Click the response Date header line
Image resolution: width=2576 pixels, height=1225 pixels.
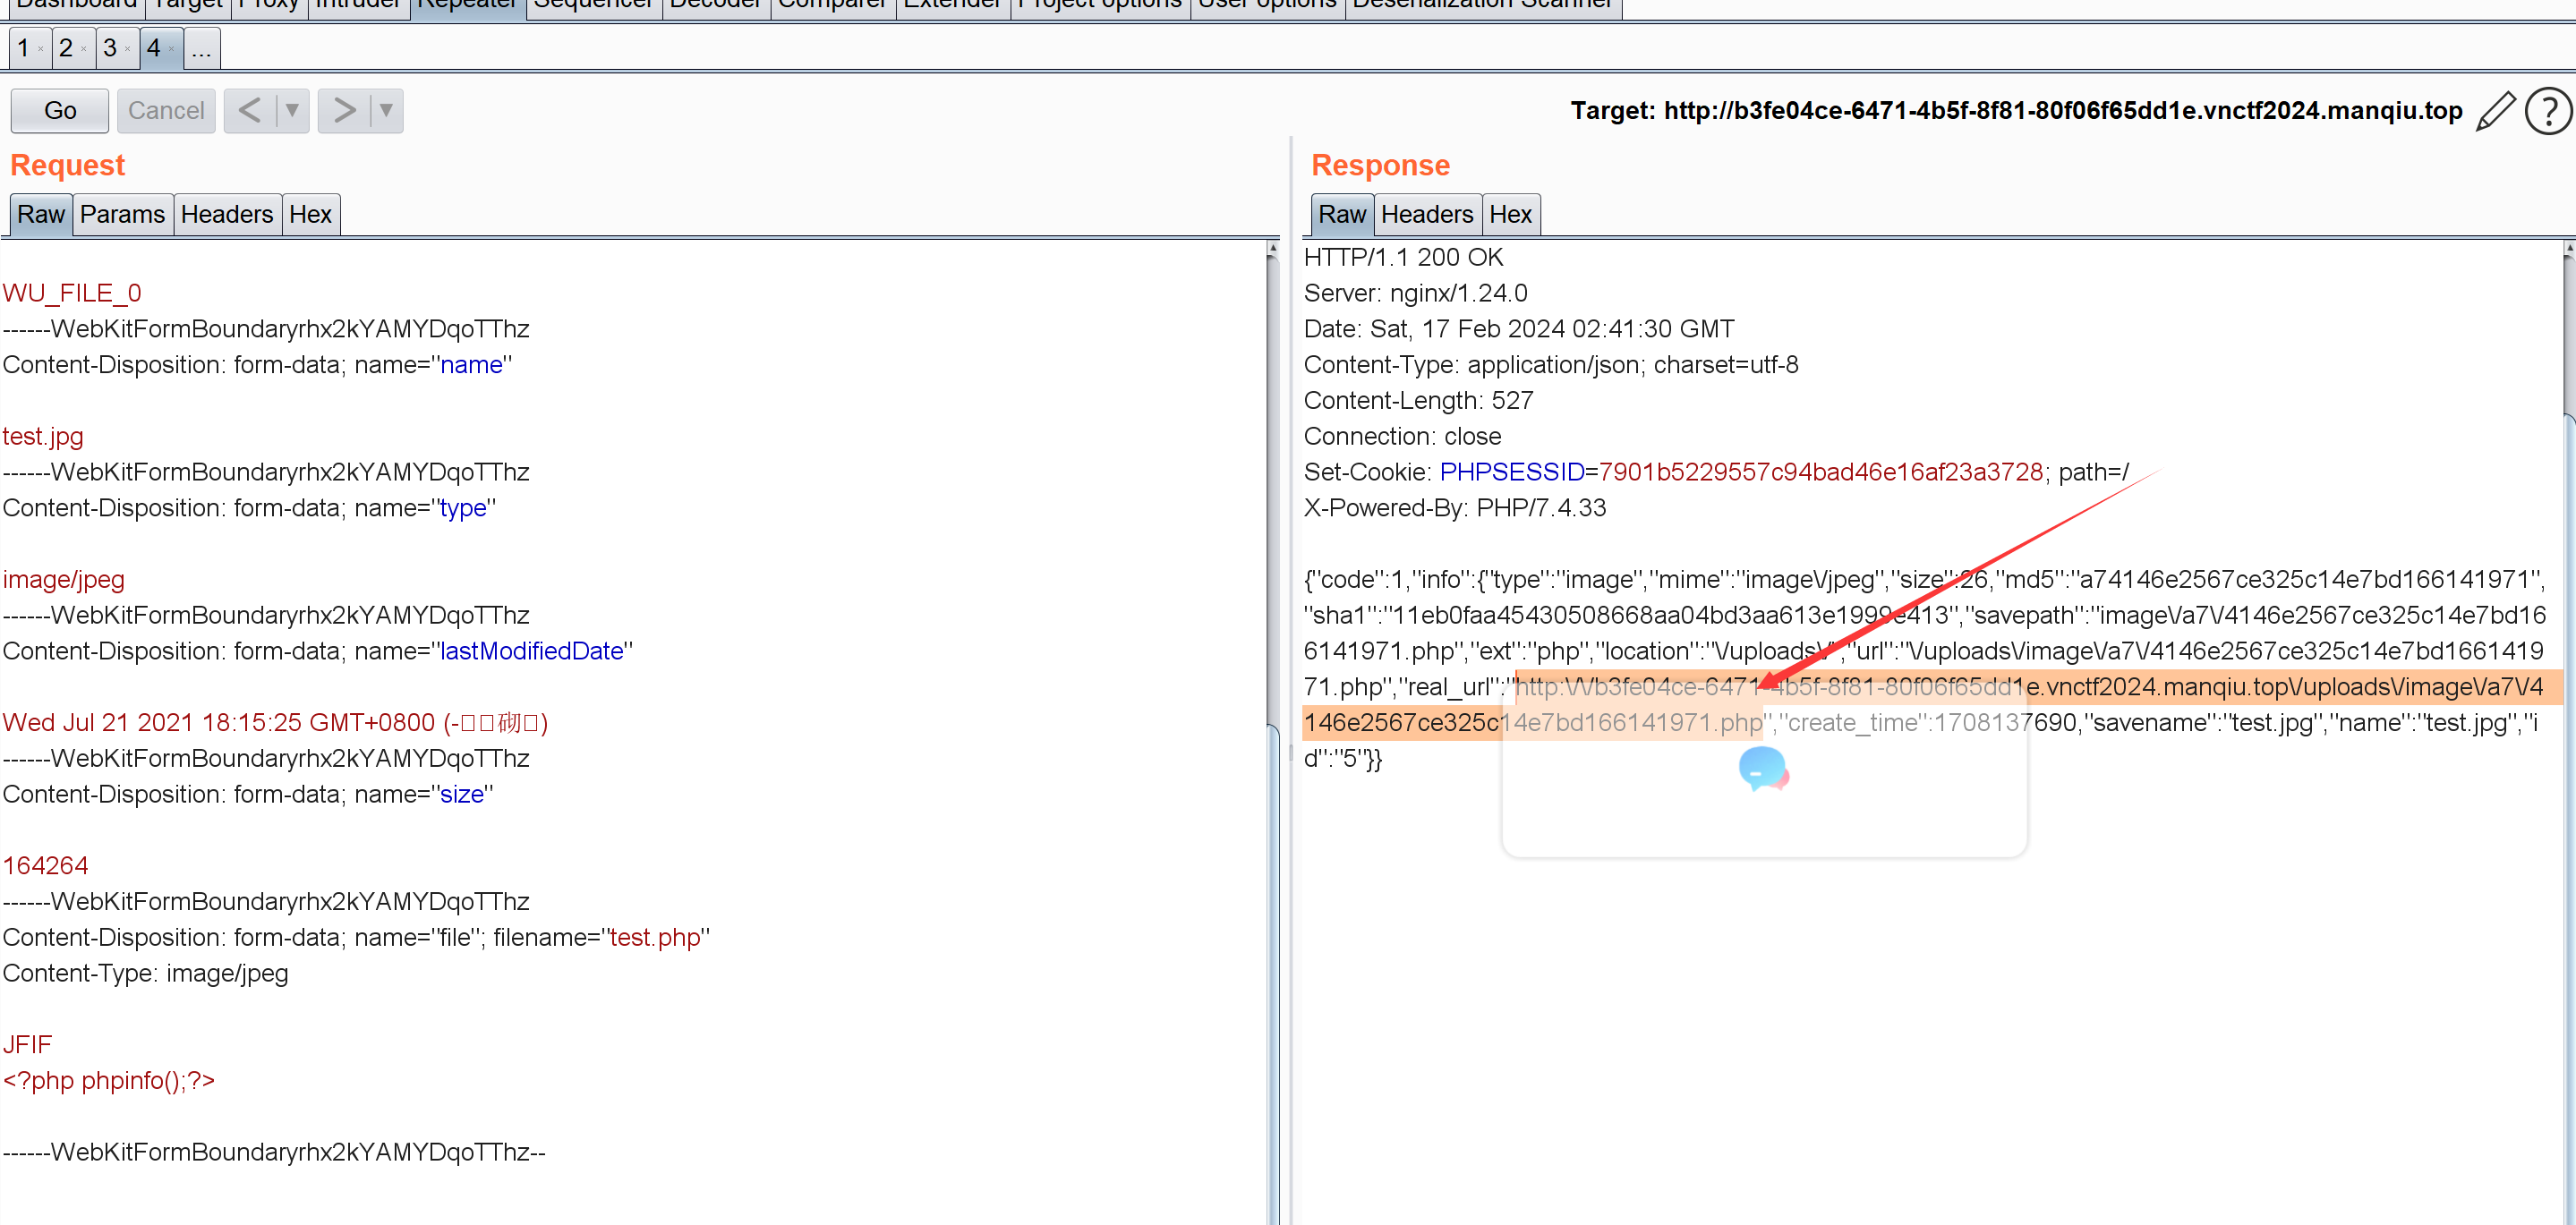pos(1519,329)
